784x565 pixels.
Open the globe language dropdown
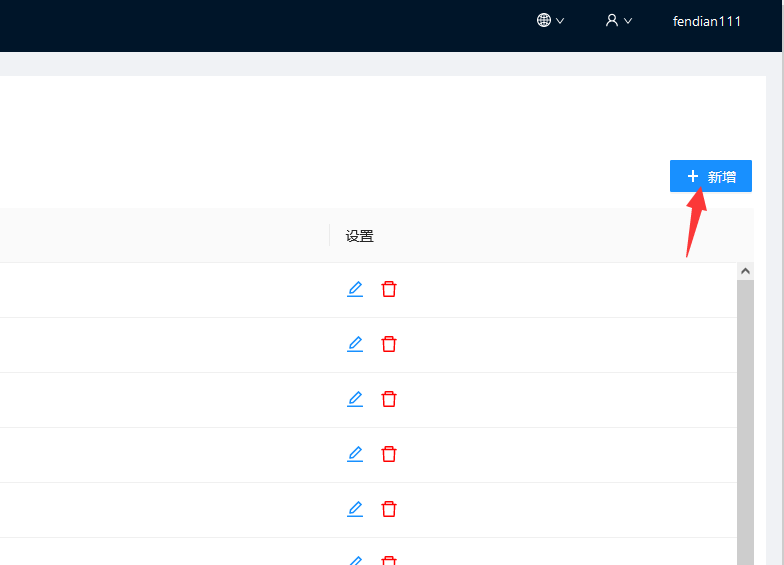coord(550,20)
